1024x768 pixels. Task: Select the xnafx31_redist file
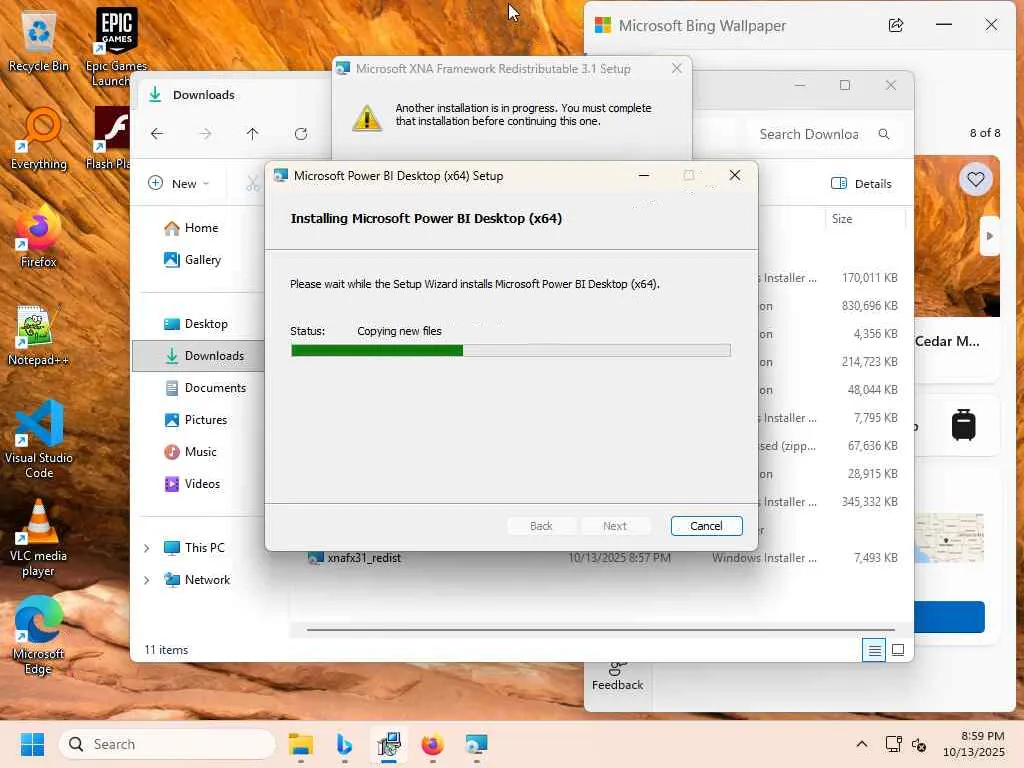pyautogui.click(x=364, y=558)
